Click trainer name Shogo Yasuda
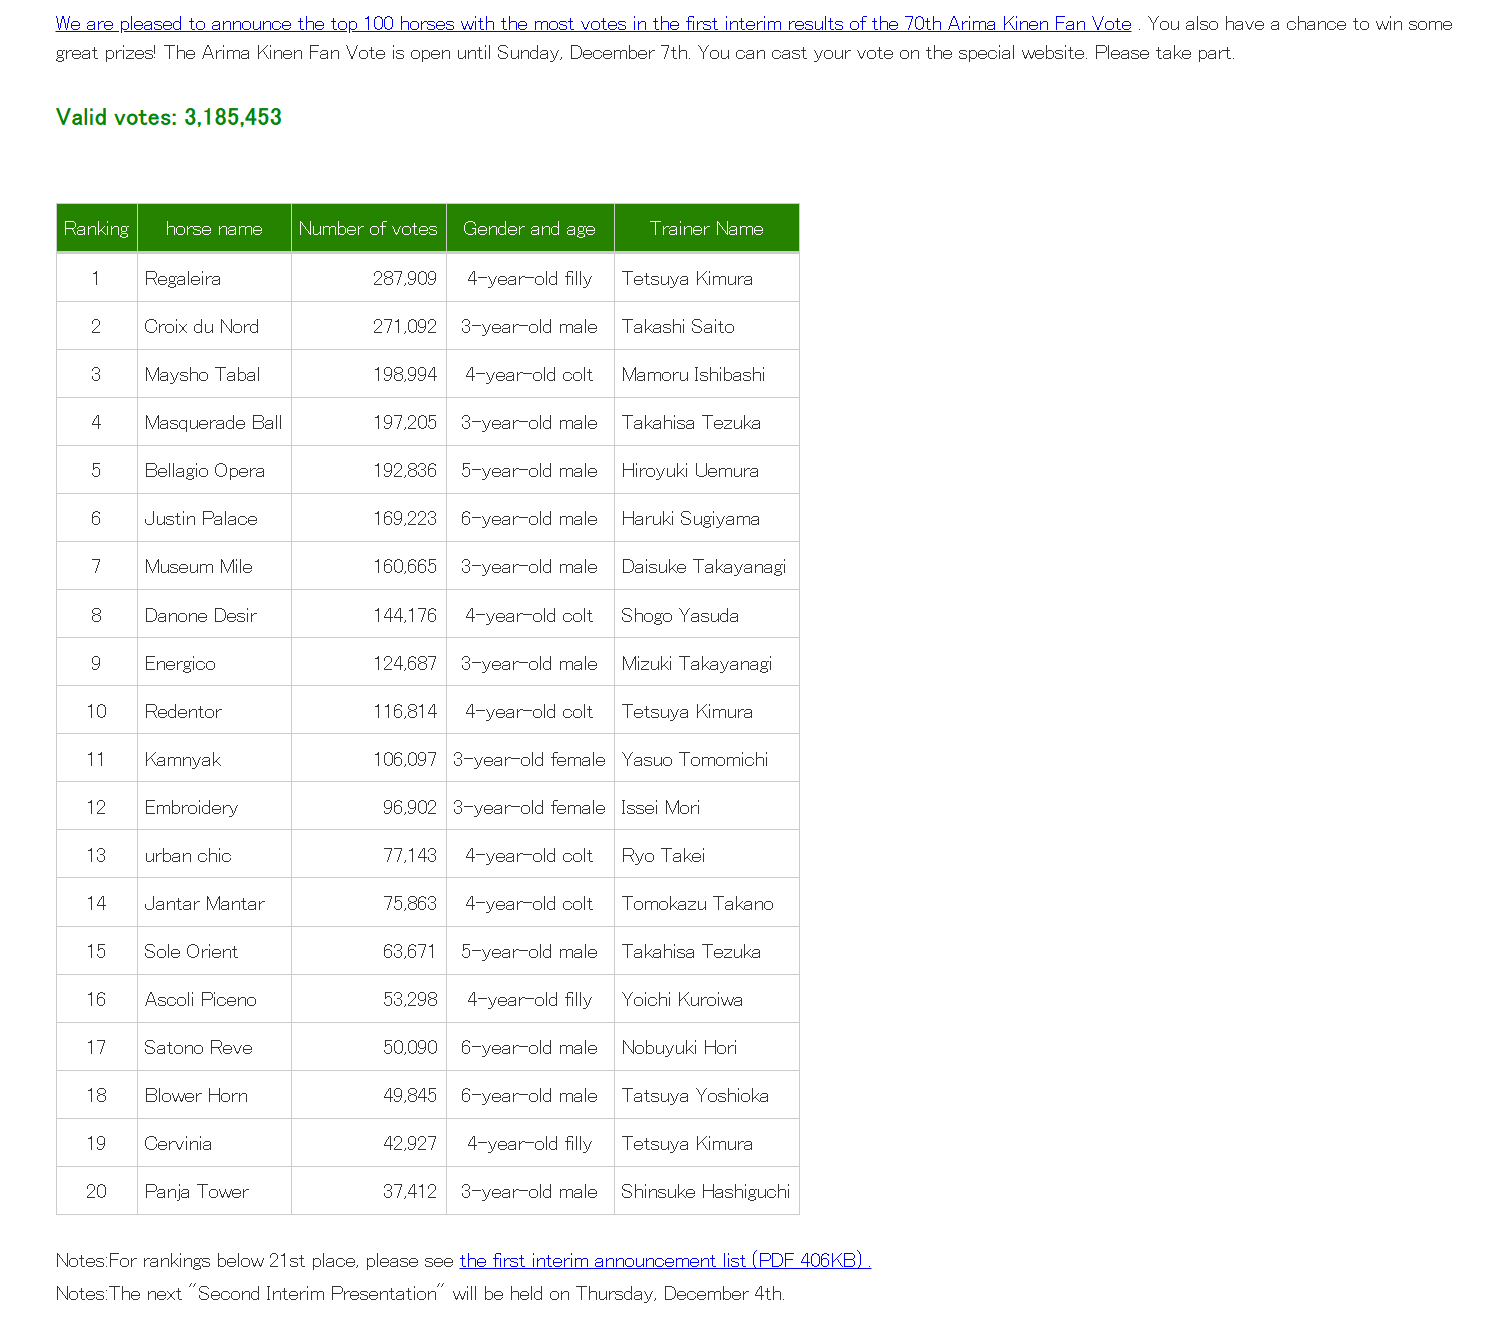Viewport: 1501px width, 1318px height. [680, 615]
